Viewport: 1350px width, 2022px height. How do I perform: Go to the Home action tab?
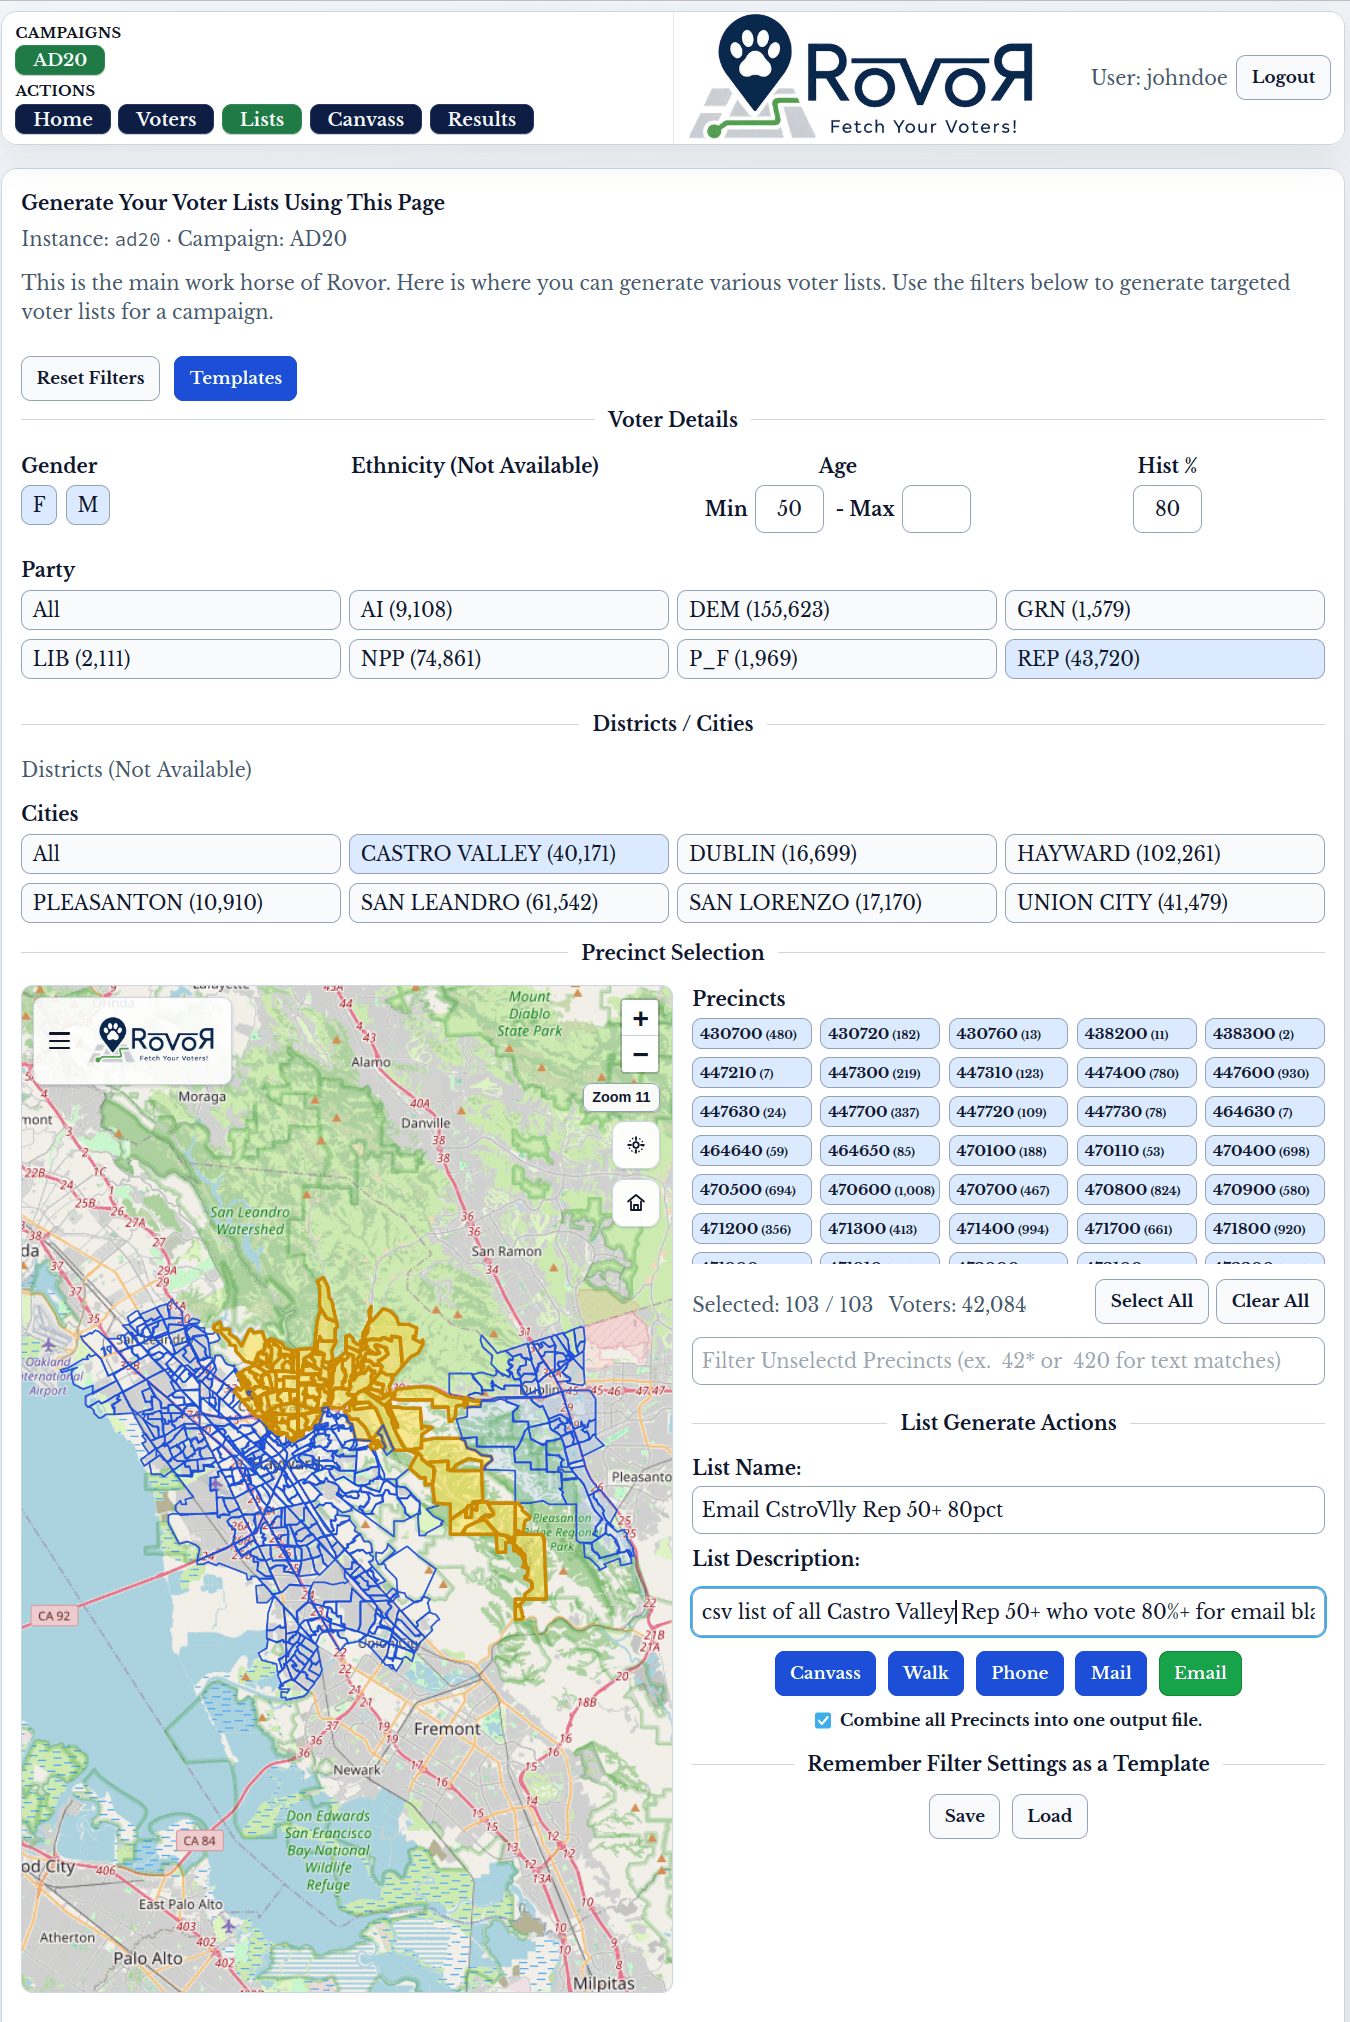point(63,119)
